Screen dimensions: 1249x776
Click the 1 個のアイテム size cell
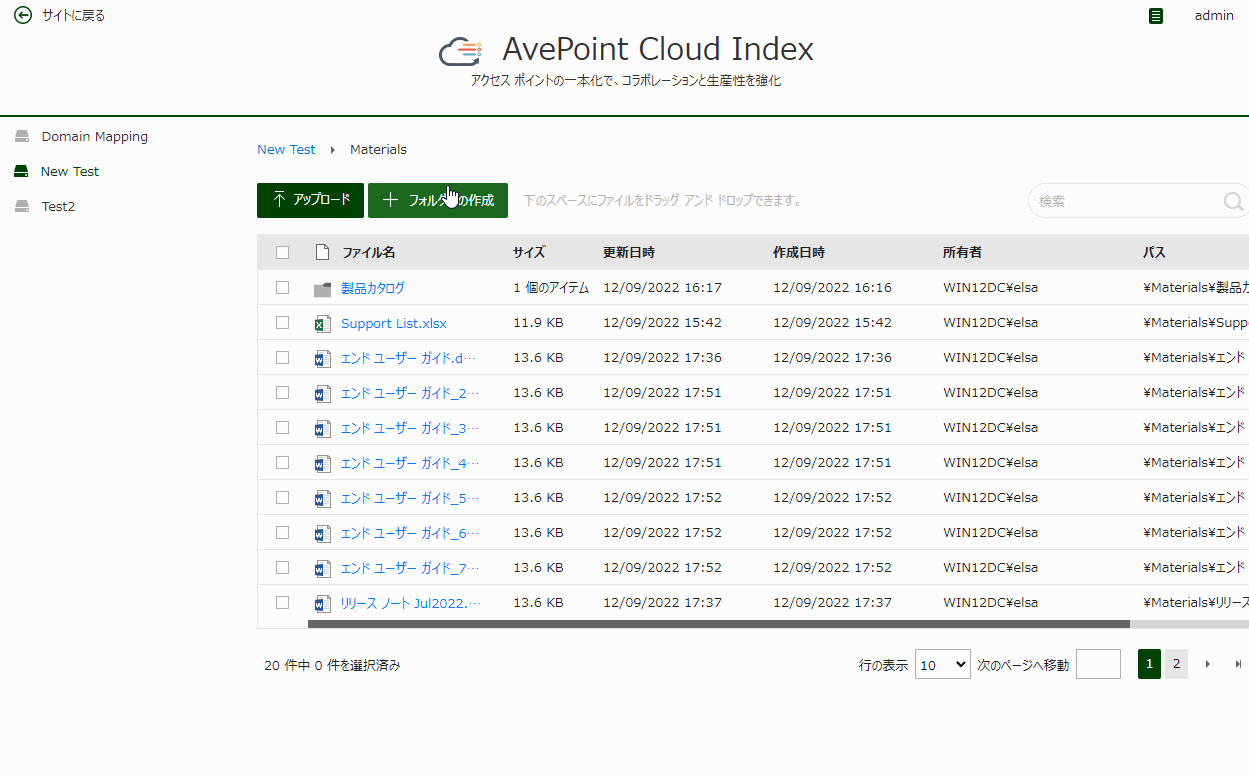point(551,287)
